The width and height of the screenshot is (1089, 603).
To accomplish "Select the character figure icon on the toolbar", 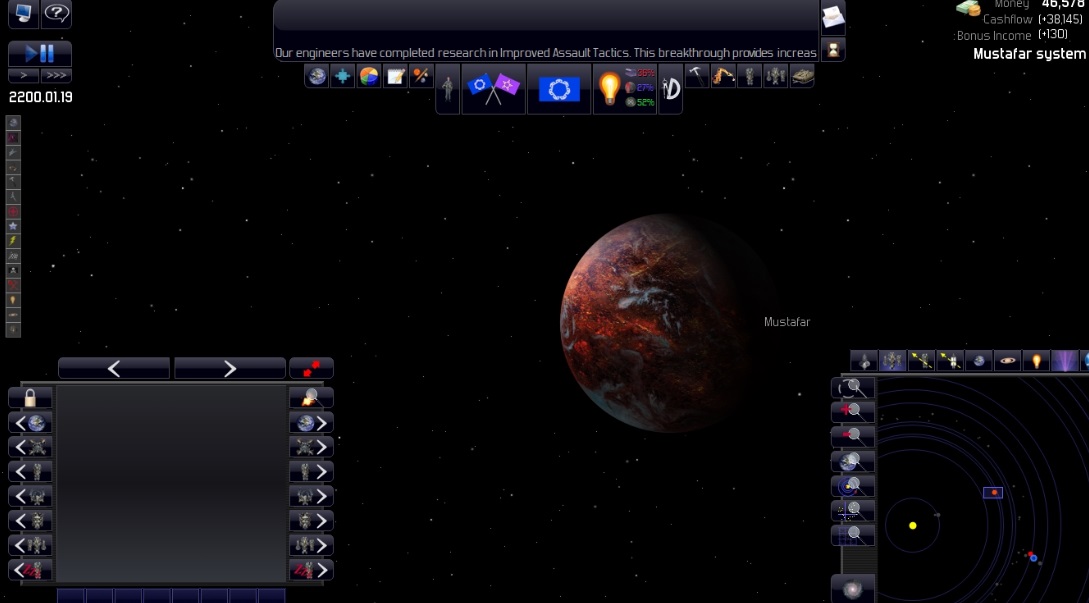I will pos(447,88).
